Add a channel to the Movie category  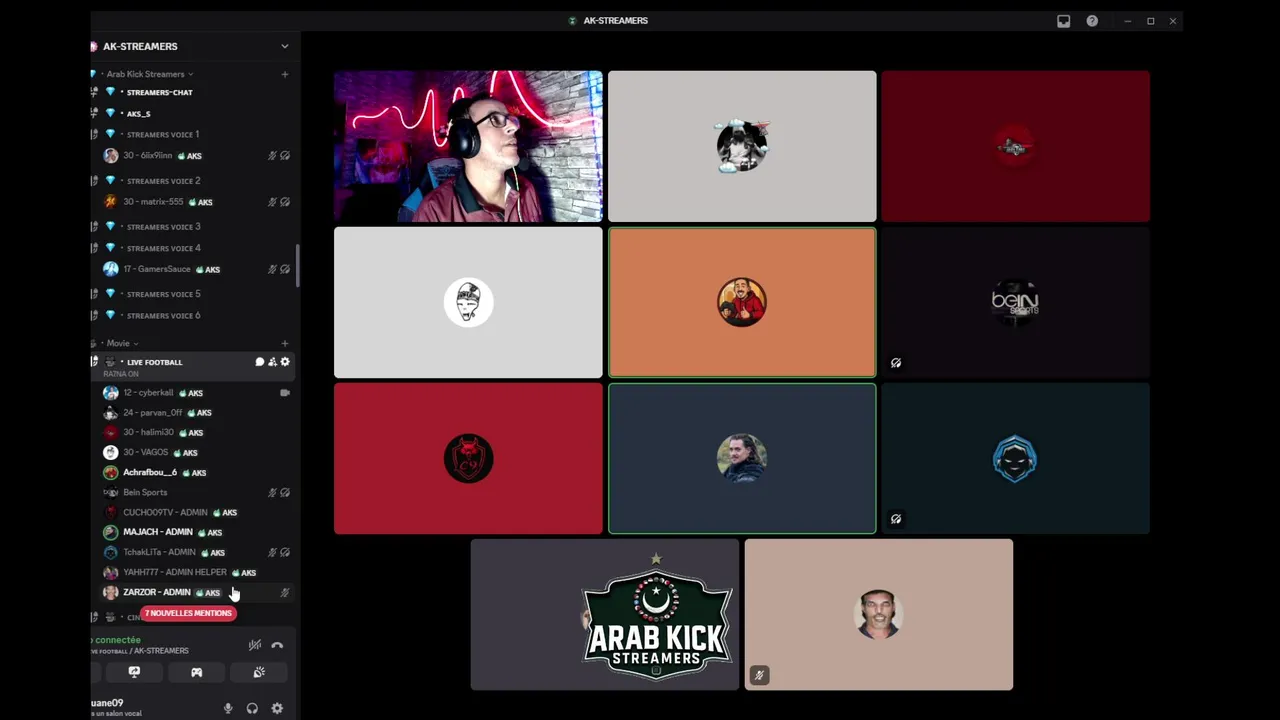tap(284, 343)
